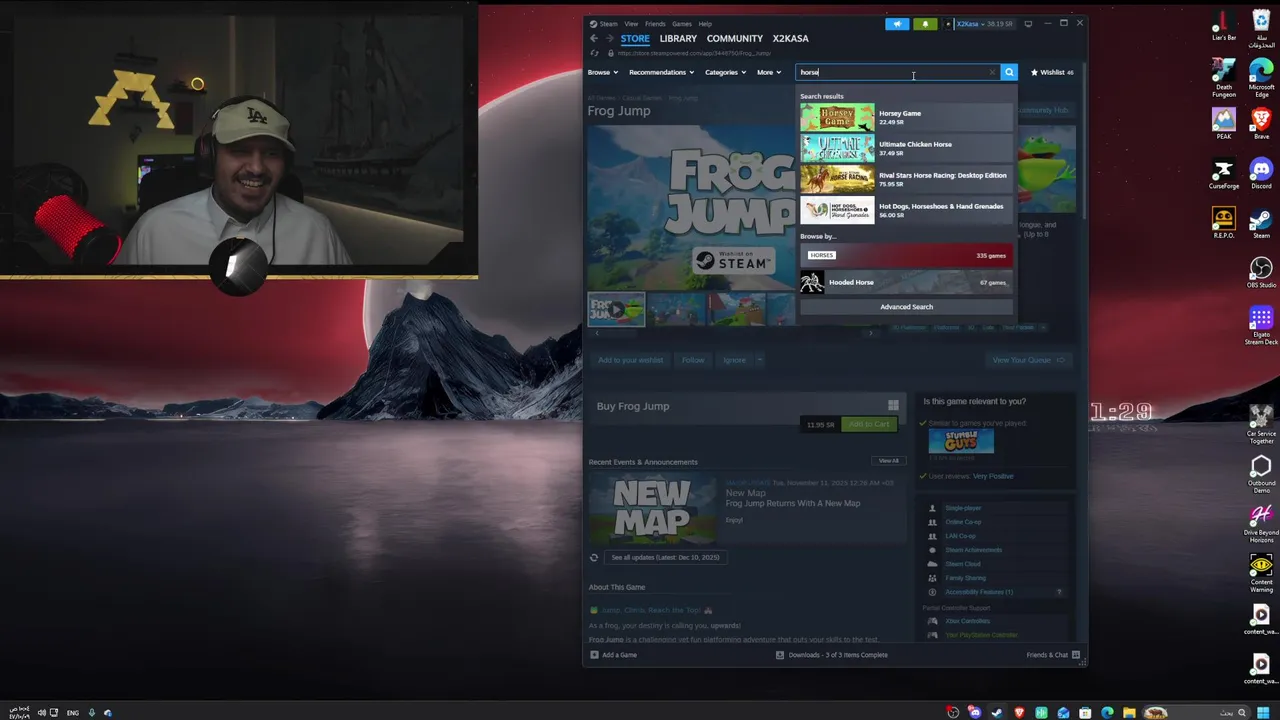The height and width of the screenshot is (720, 1280).
Task: Open the Games menu
Action: pyautogui.click(x=682, y=23)
